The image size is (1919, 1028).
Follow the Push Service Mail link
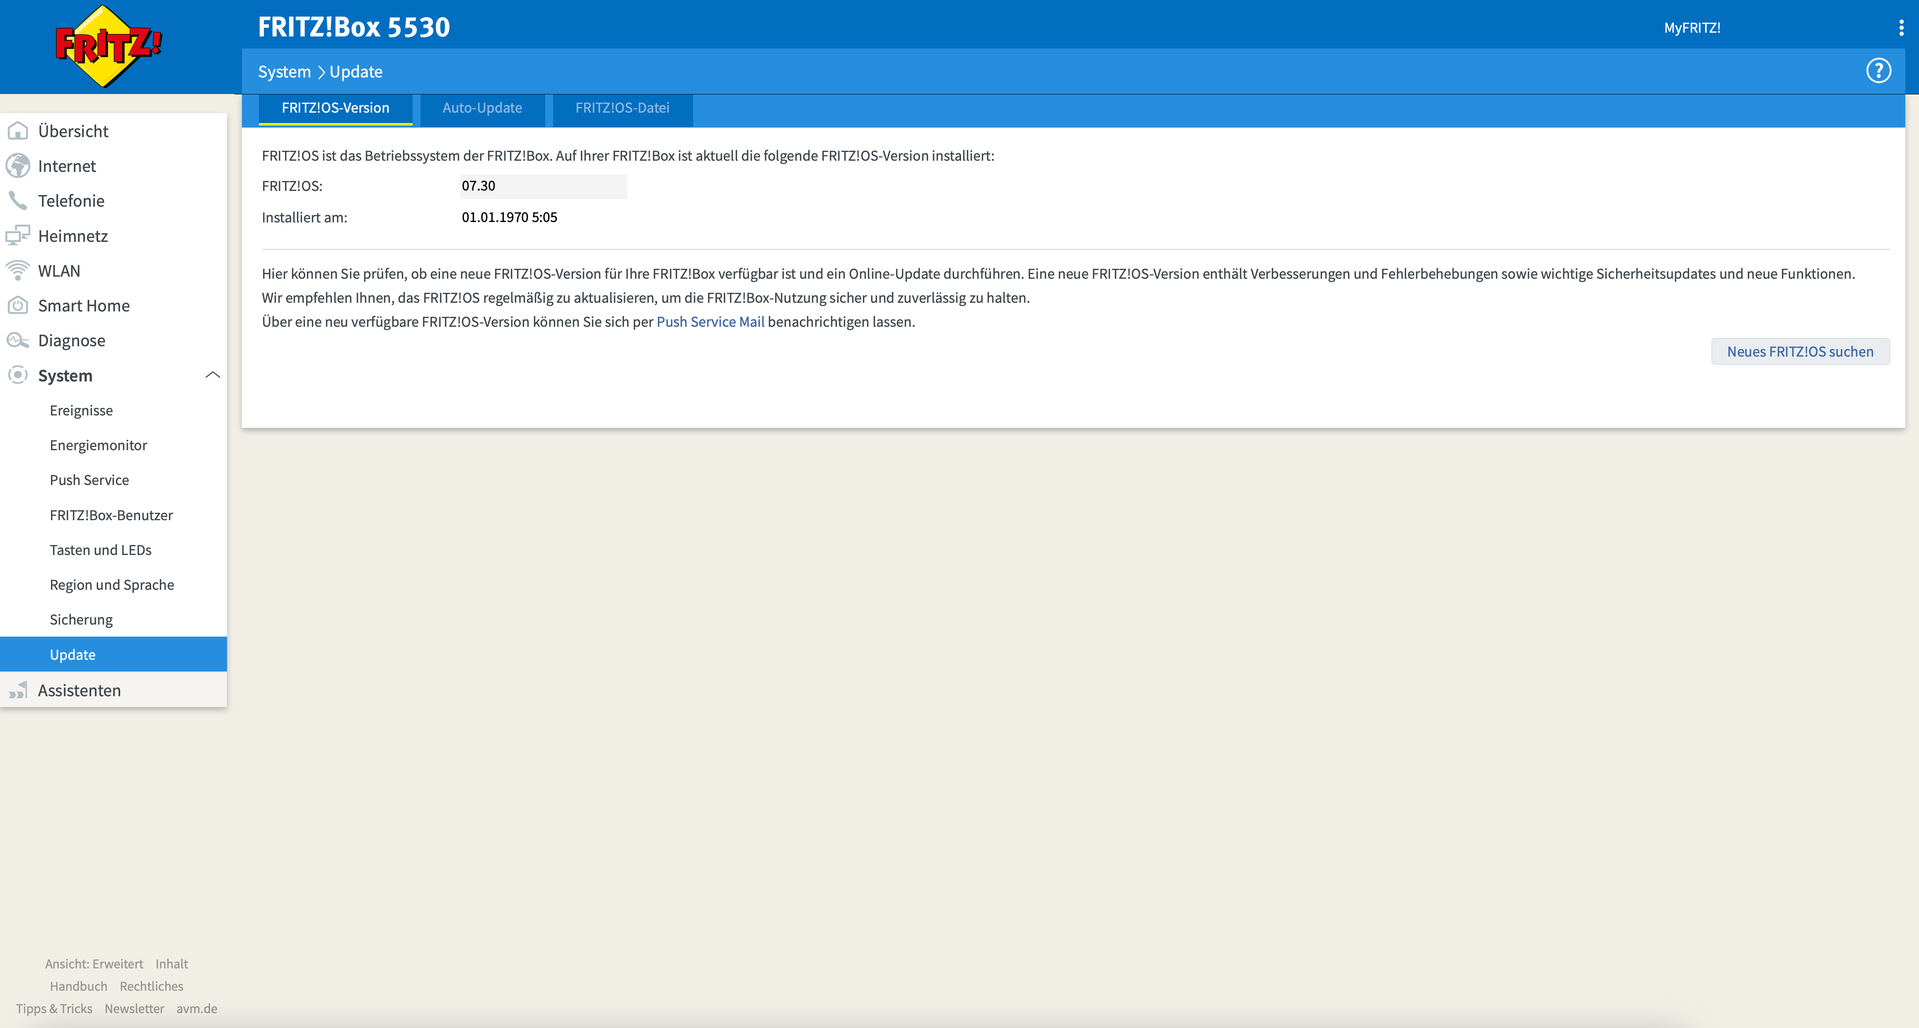(710, 322)
